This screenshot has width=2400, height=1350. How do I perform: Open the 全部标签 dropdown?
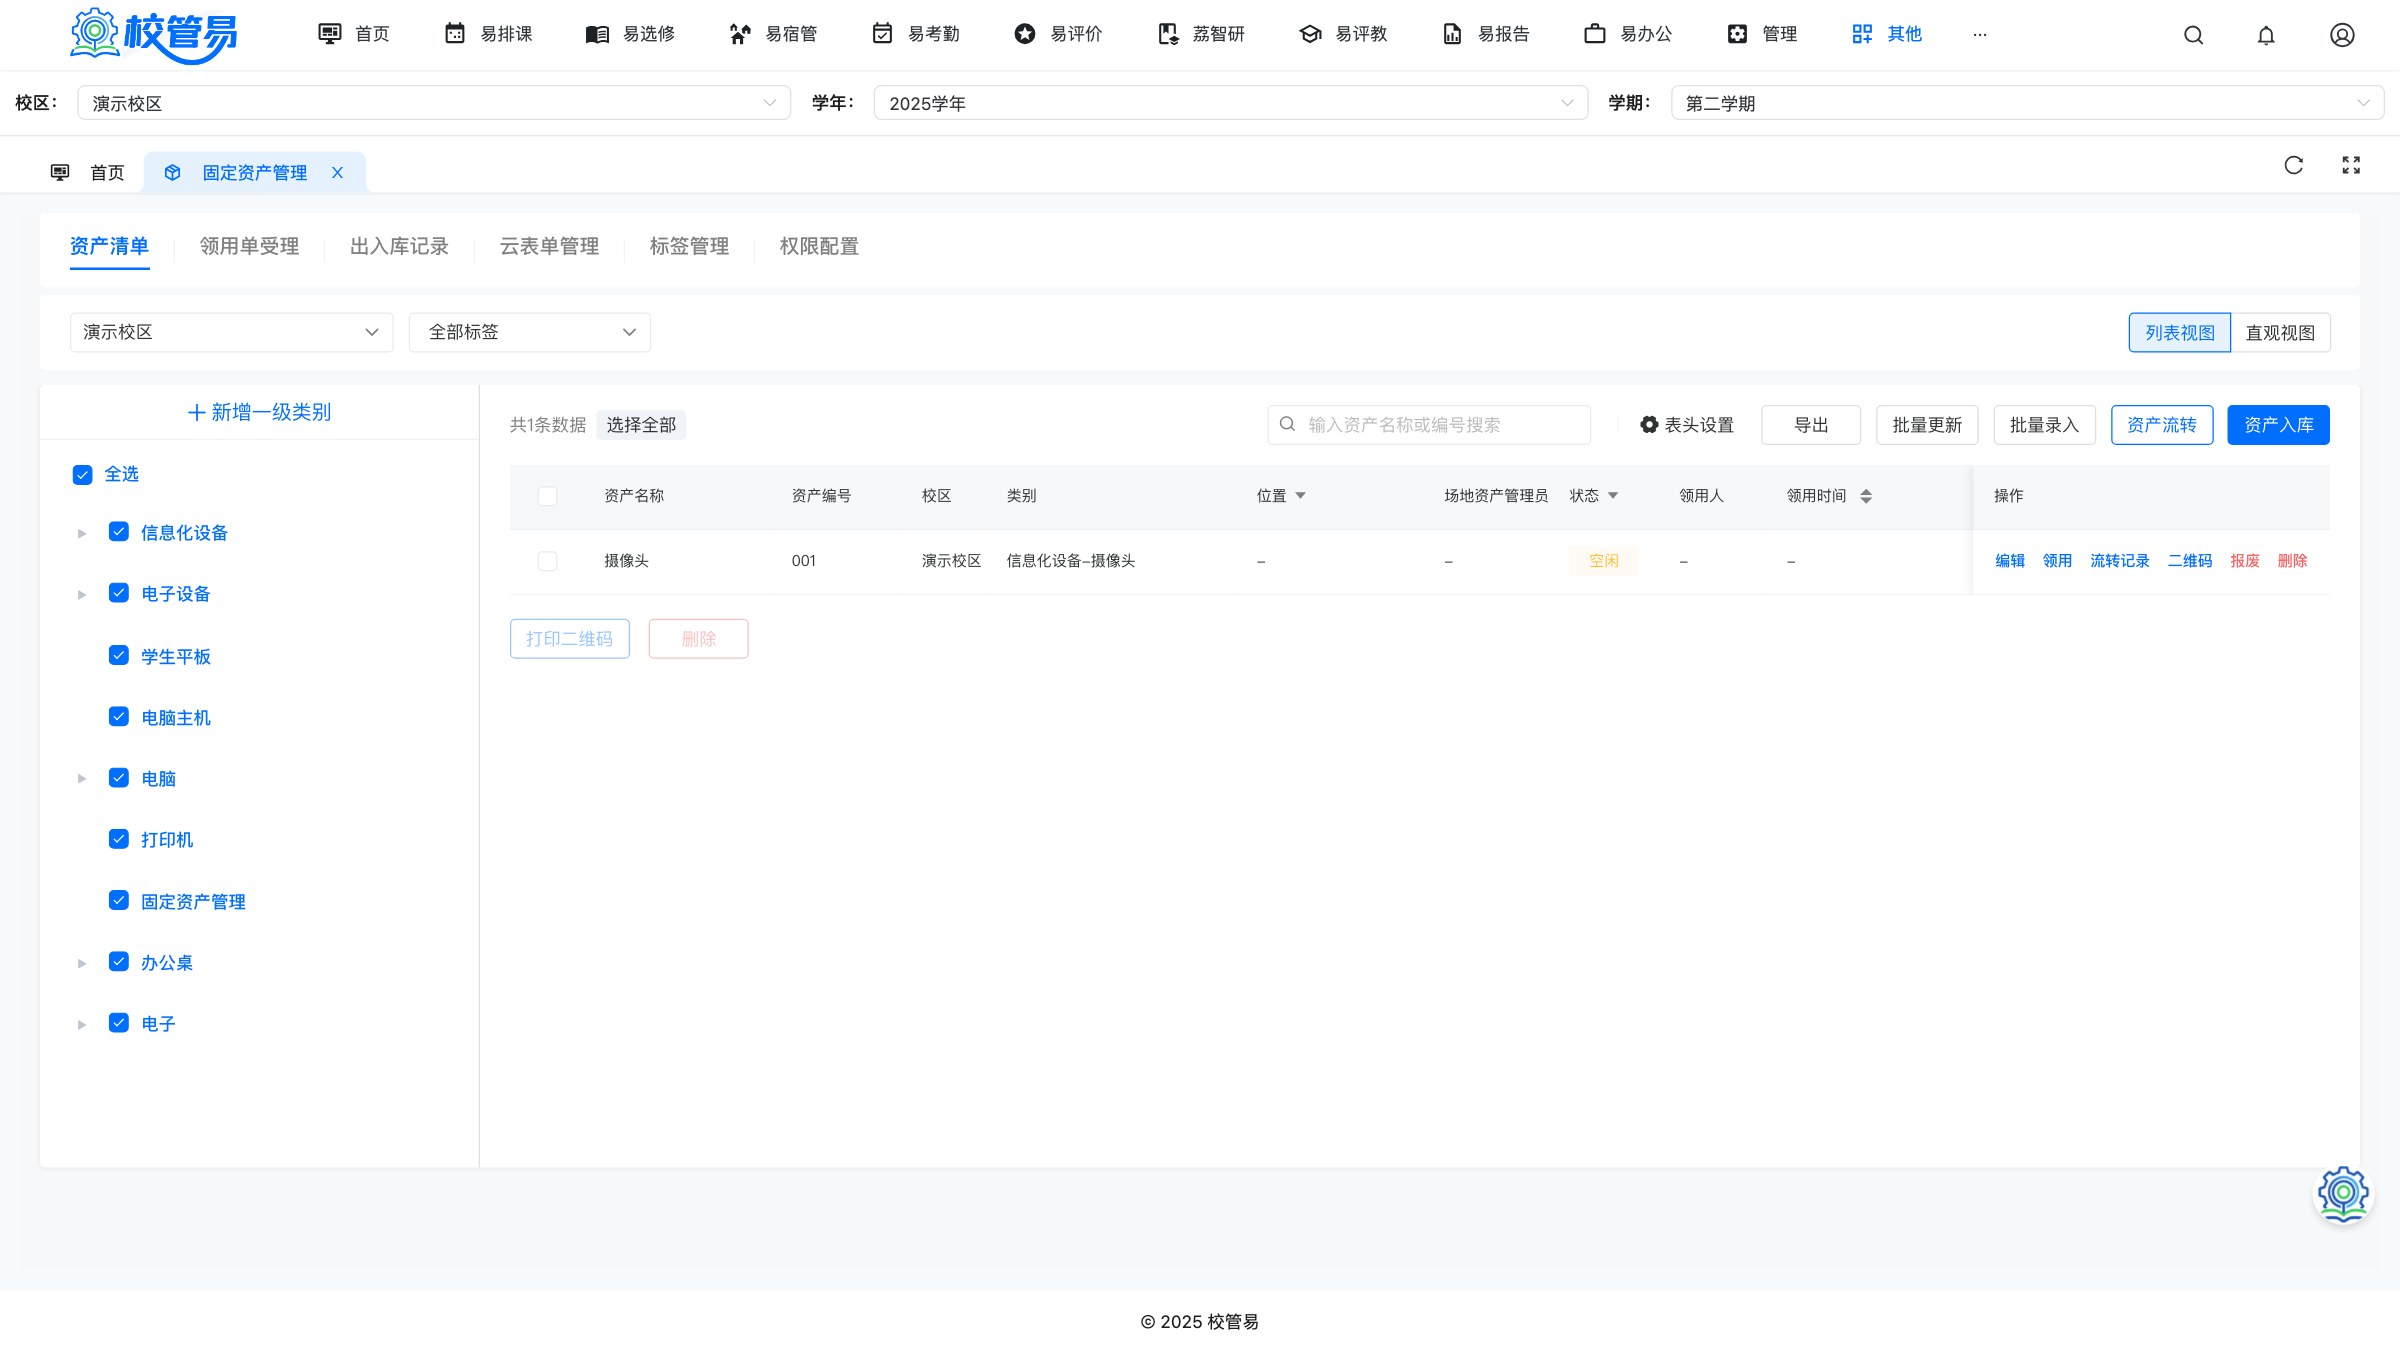(530, 332)
